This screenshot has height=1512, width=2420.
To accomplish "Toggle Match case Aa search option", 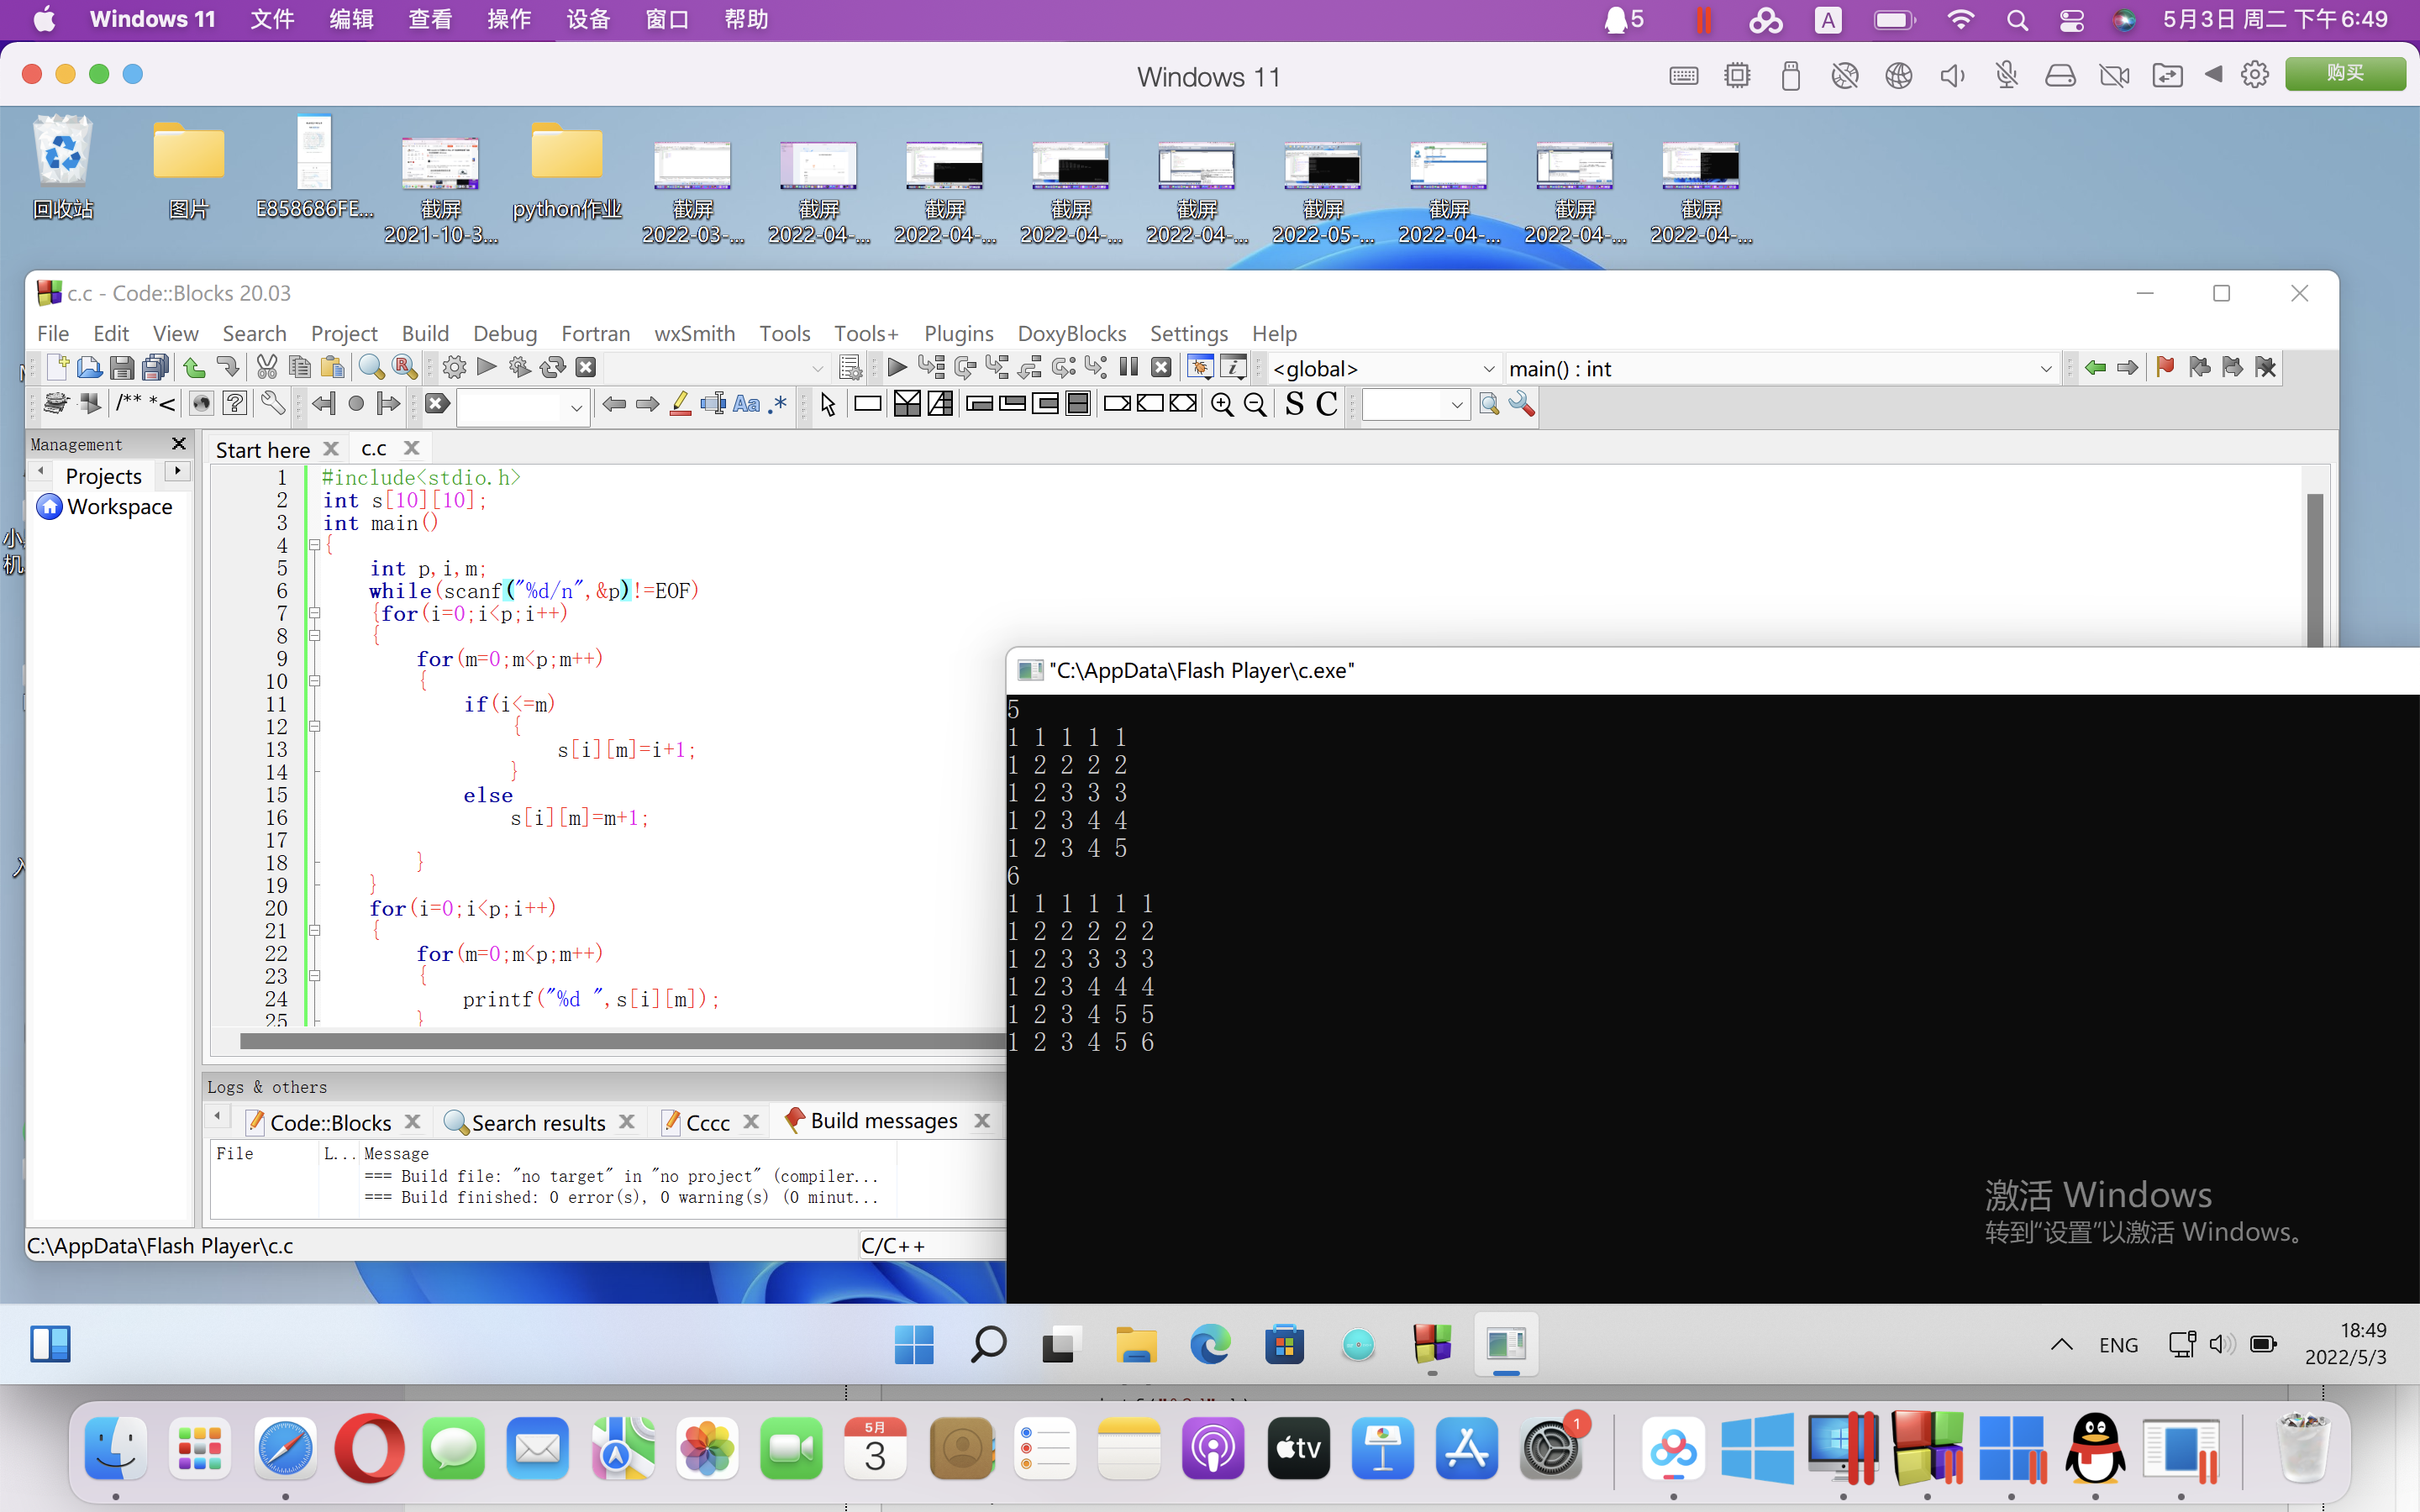I will click(746, 404).
